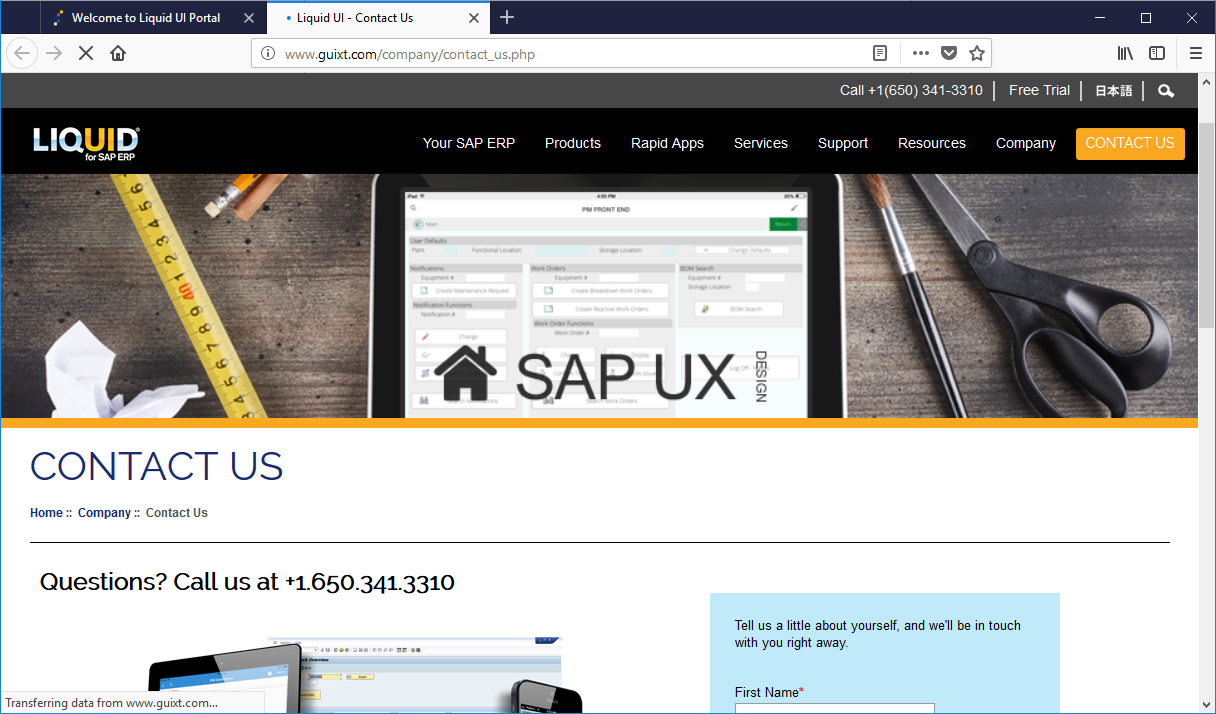Open the Rapid Apps menu

coord(667,143)
